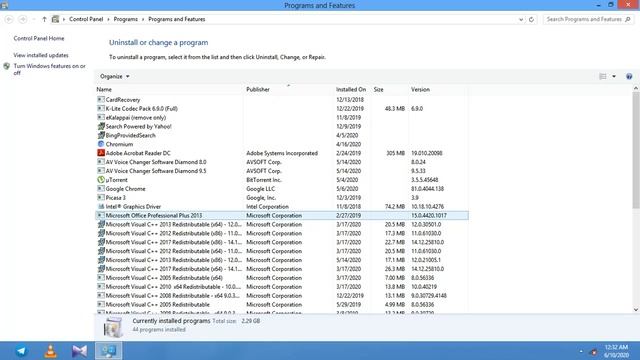Open the Organize dropdown menu
The height and width of the screenshot is (360, 640).
point(115,76)
